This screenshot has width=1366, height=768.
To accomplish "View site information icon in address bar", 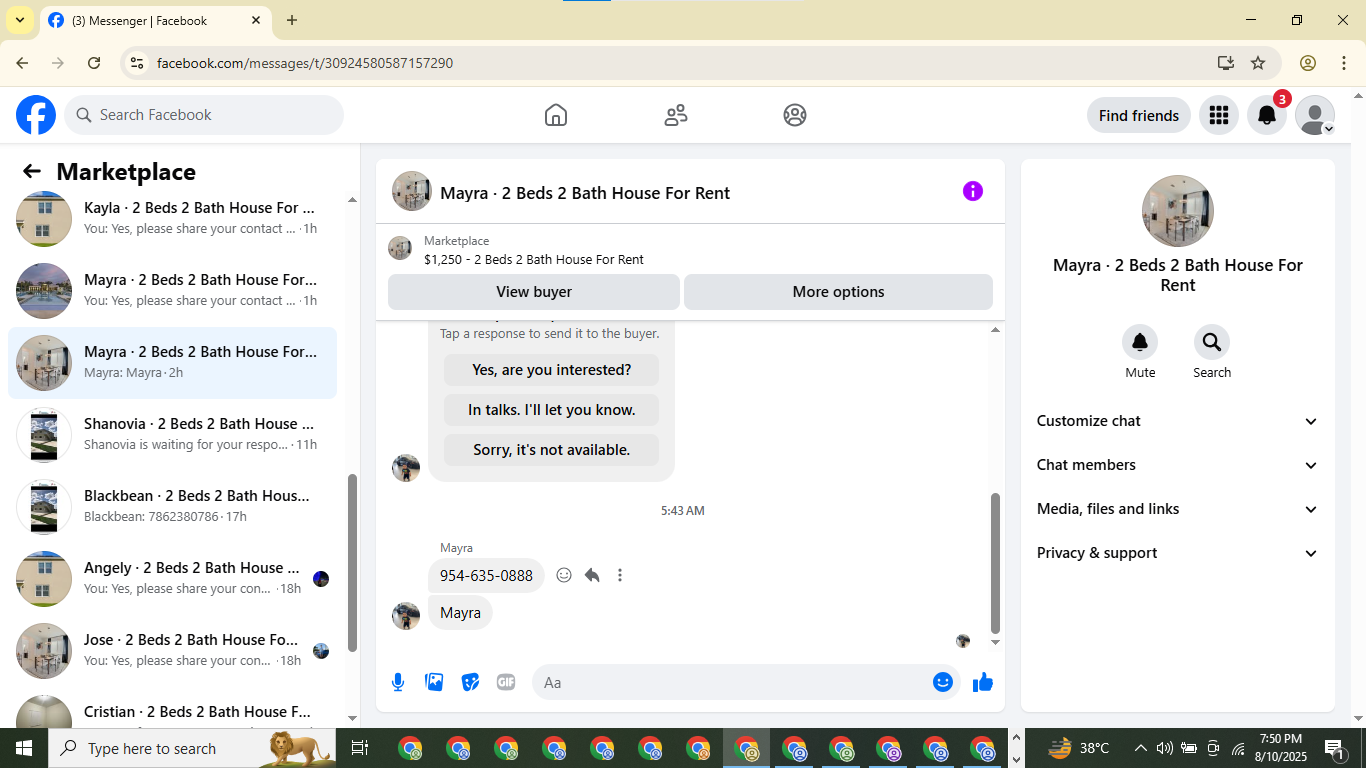I will point(138,63).
